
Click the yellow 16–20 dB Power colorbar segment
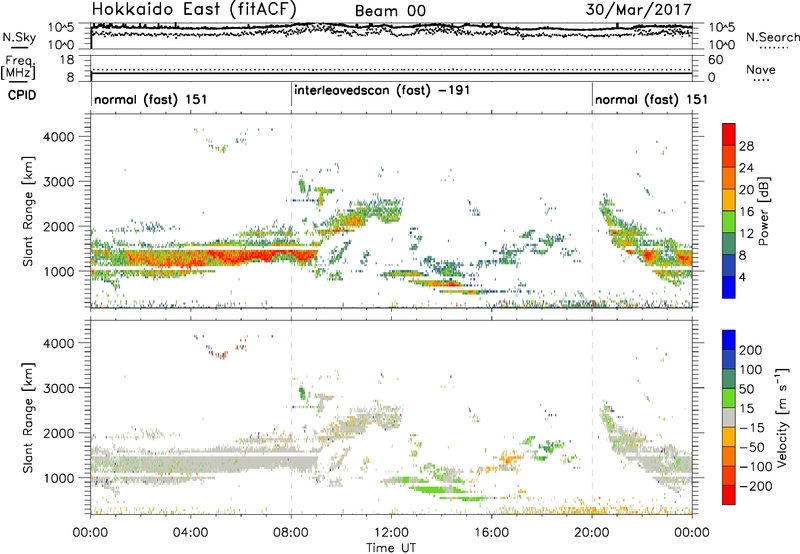coord(729,200)
